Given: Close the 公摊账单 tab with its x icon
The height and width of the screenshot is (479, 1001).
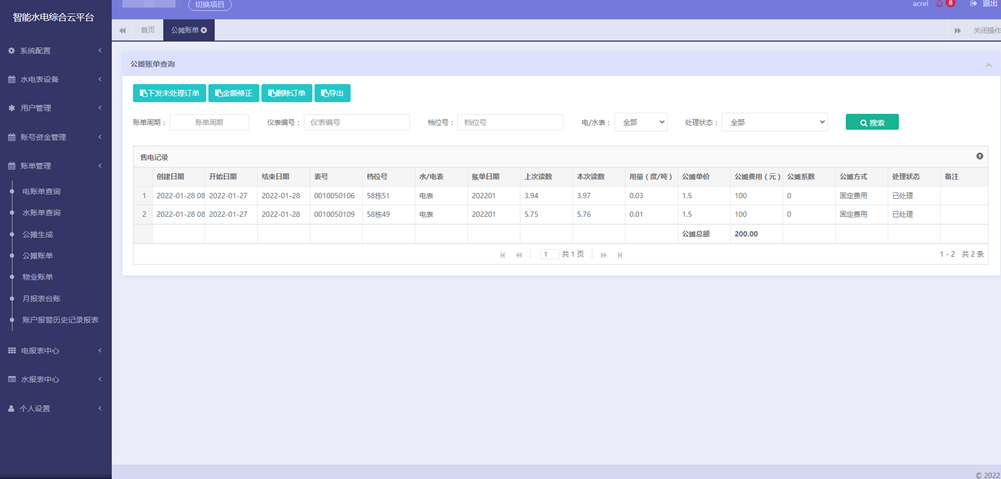Looking at the screenshot, I should (204, 30).
